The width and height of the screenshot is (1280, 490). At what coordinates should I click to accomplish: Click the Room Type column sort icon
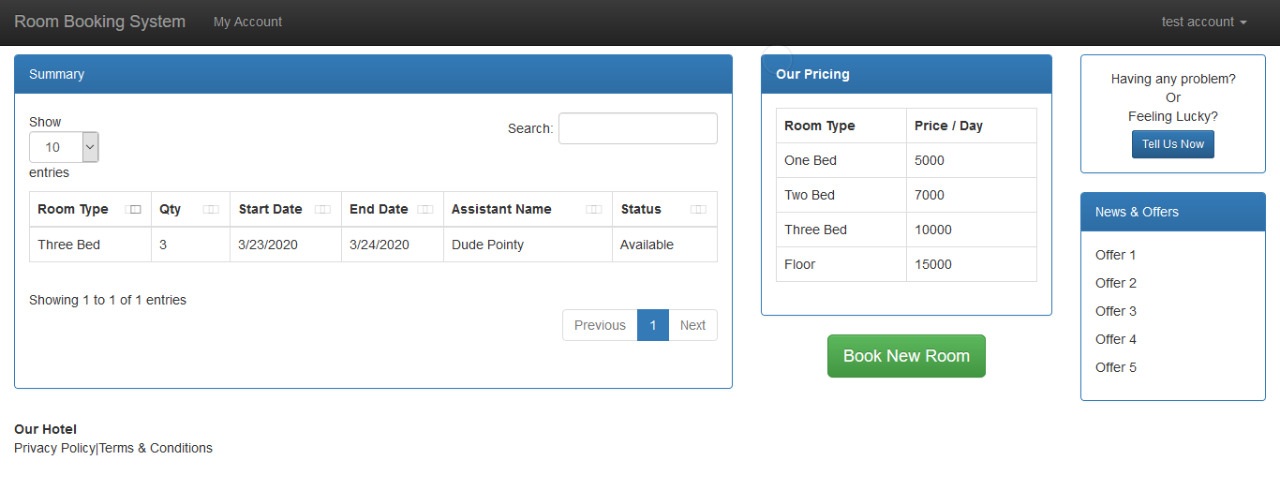(x=134, y=209)
